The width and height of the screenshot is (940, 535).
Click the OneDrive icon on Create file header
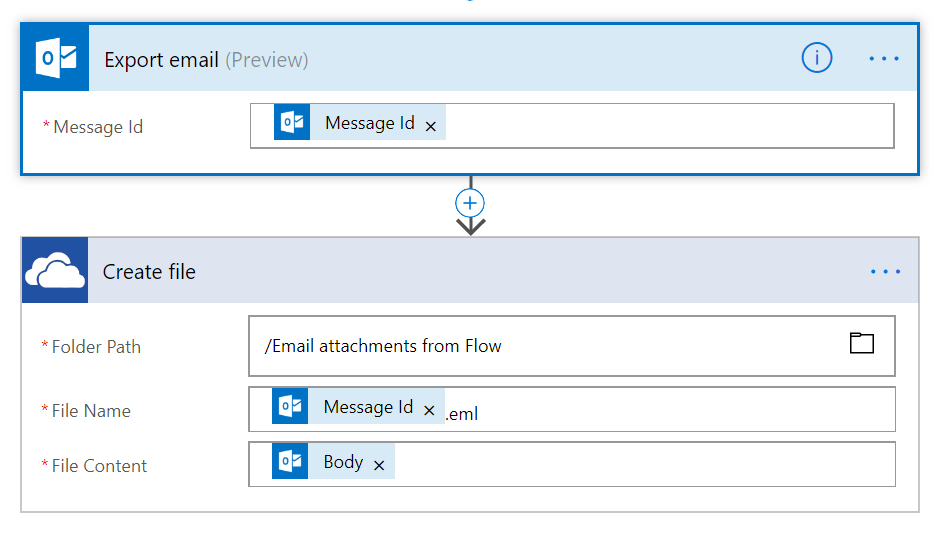55,272
